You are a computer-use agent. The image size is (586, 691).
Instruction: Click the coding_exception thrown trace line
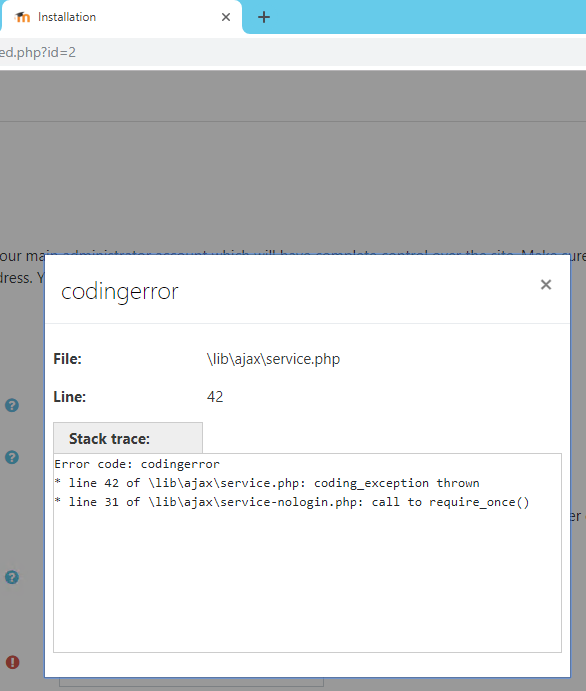coord(267,483)
